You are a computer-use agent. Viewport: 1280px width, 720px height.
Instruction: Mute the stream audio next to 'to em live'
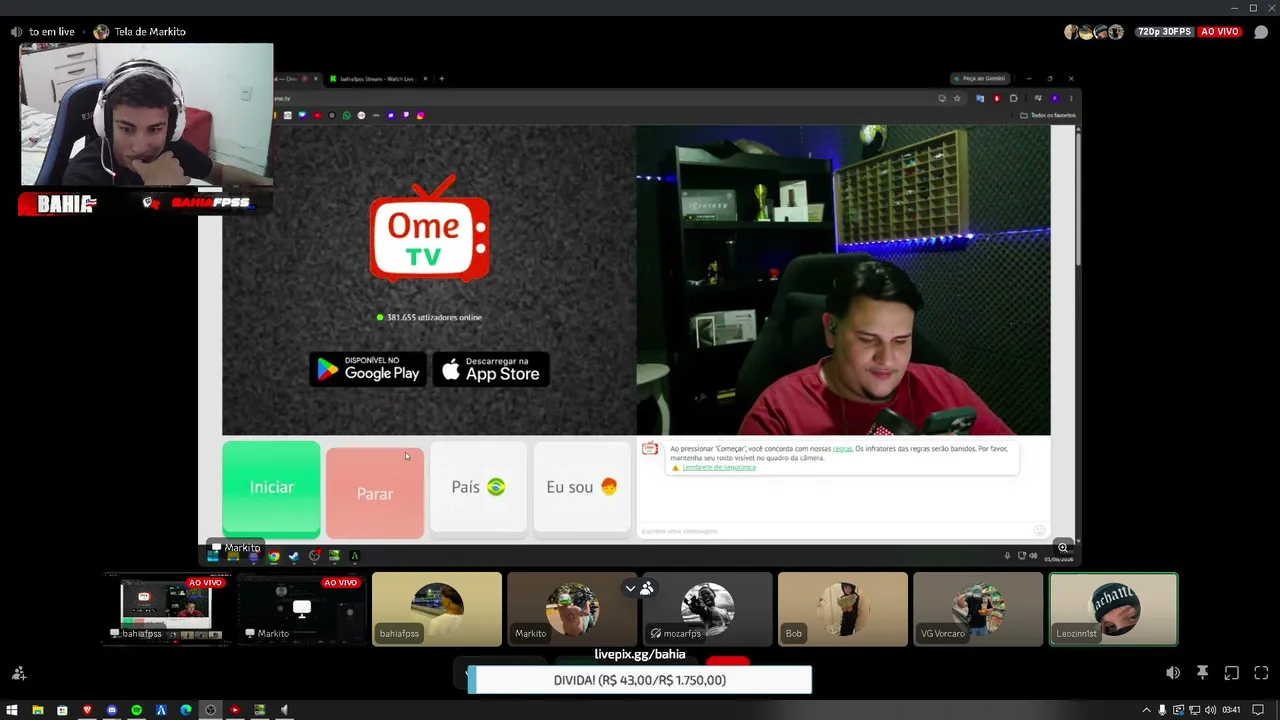(16, 32)
